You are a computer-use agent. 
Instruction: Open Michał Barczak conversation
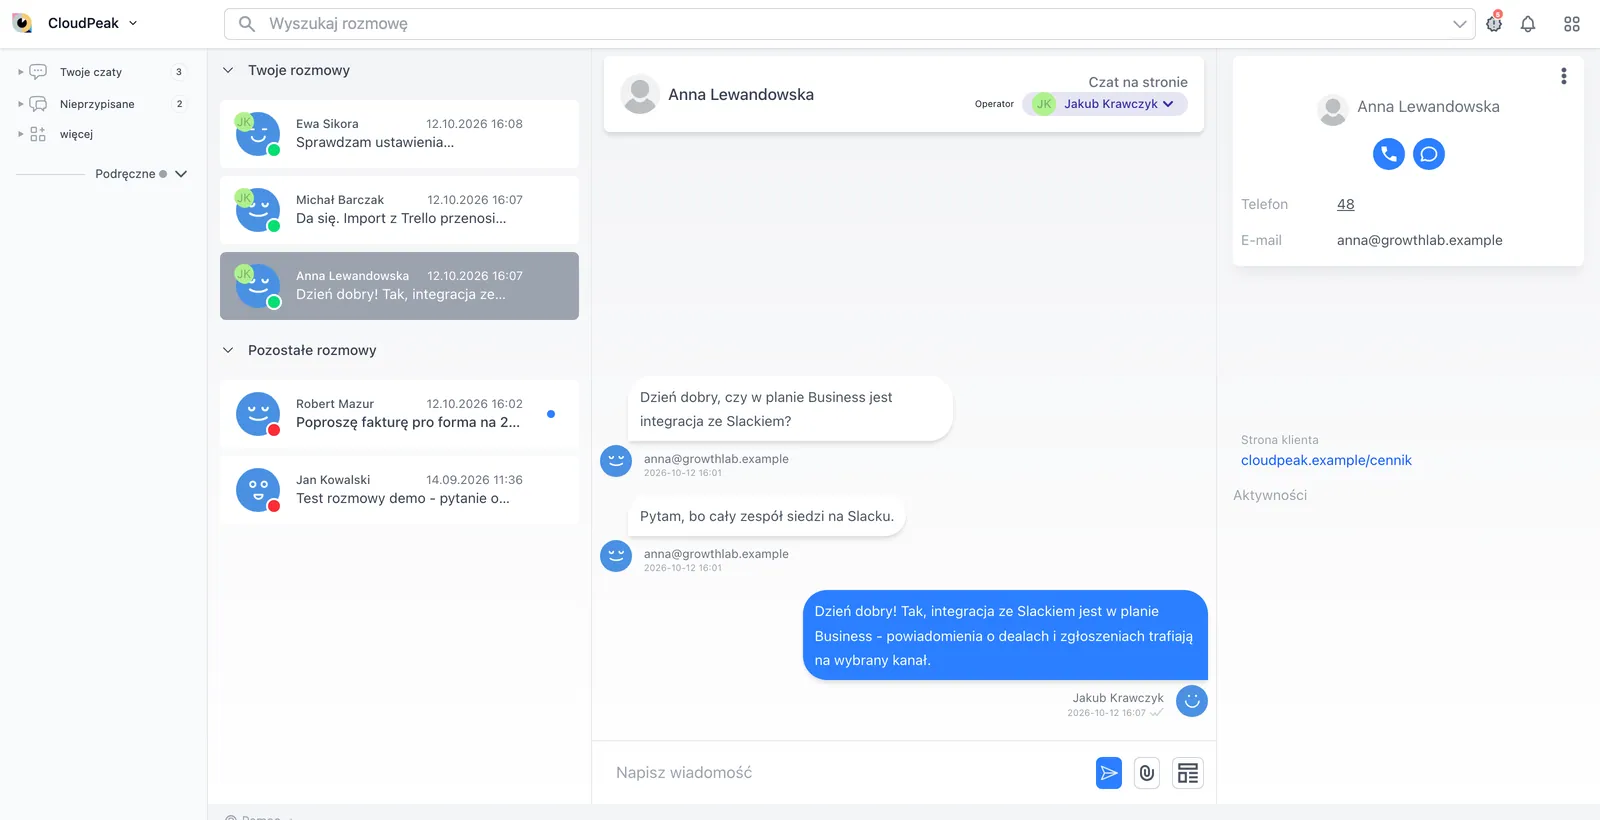click(399, 210)
